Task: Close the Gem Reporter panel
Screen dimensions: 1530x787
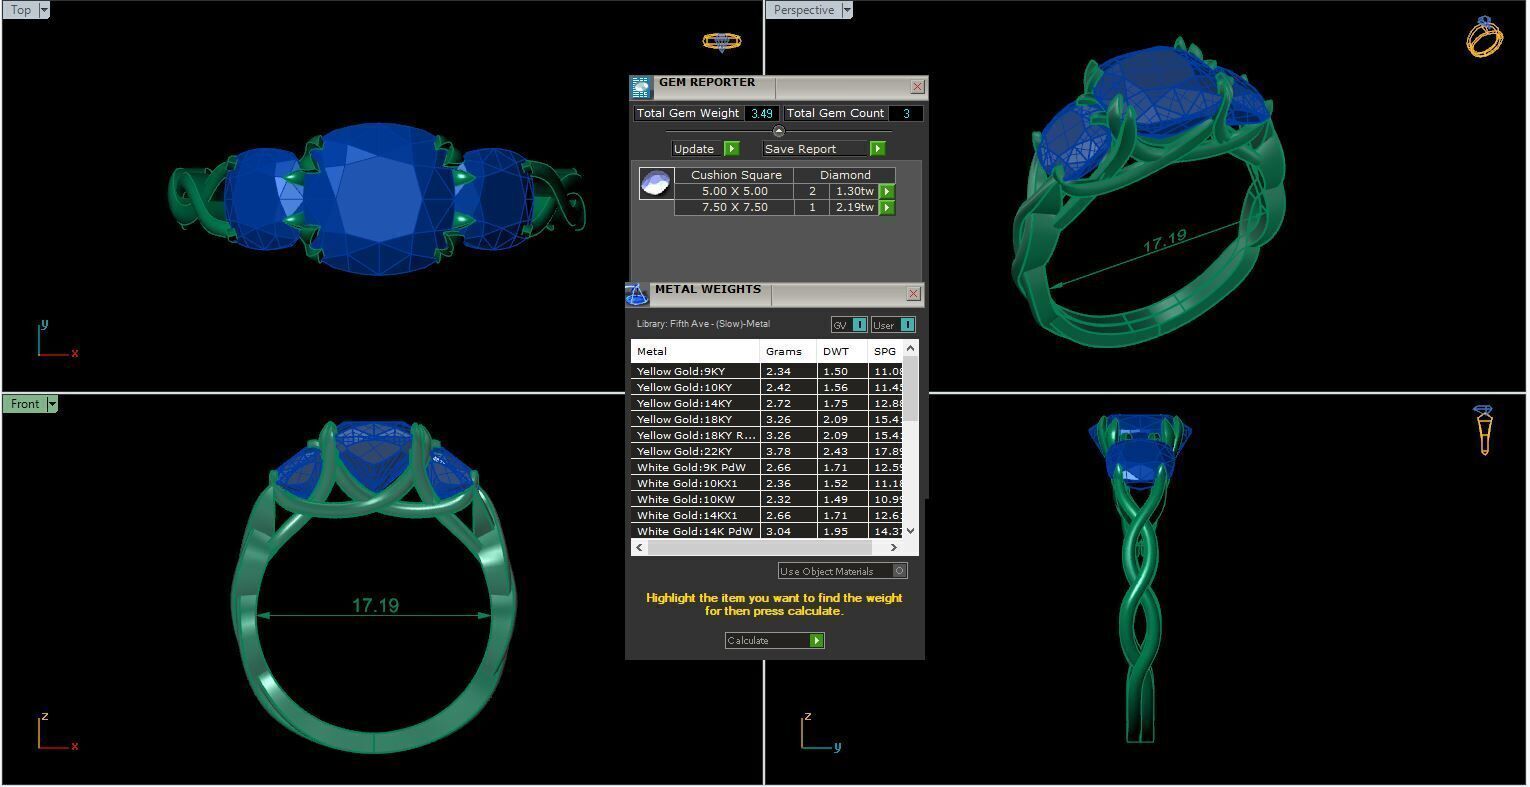Action: click(x=917, y=87)
